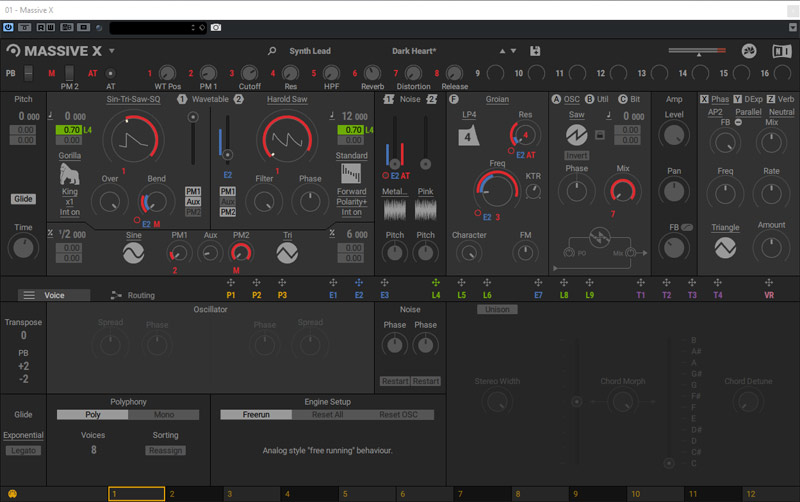
Task: Open the Sin-Tri-Saw-SQ wavetable menu
Action: click(133, 100)
